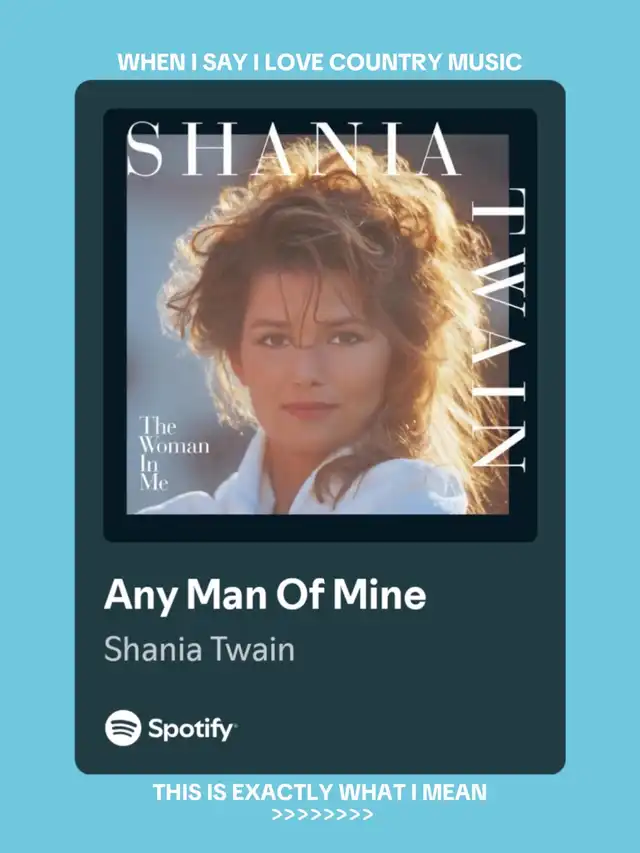The width and height of the screenshot is (640, 853).
Task: Click the last chevron in the arrow row
Action: point(368,815)
